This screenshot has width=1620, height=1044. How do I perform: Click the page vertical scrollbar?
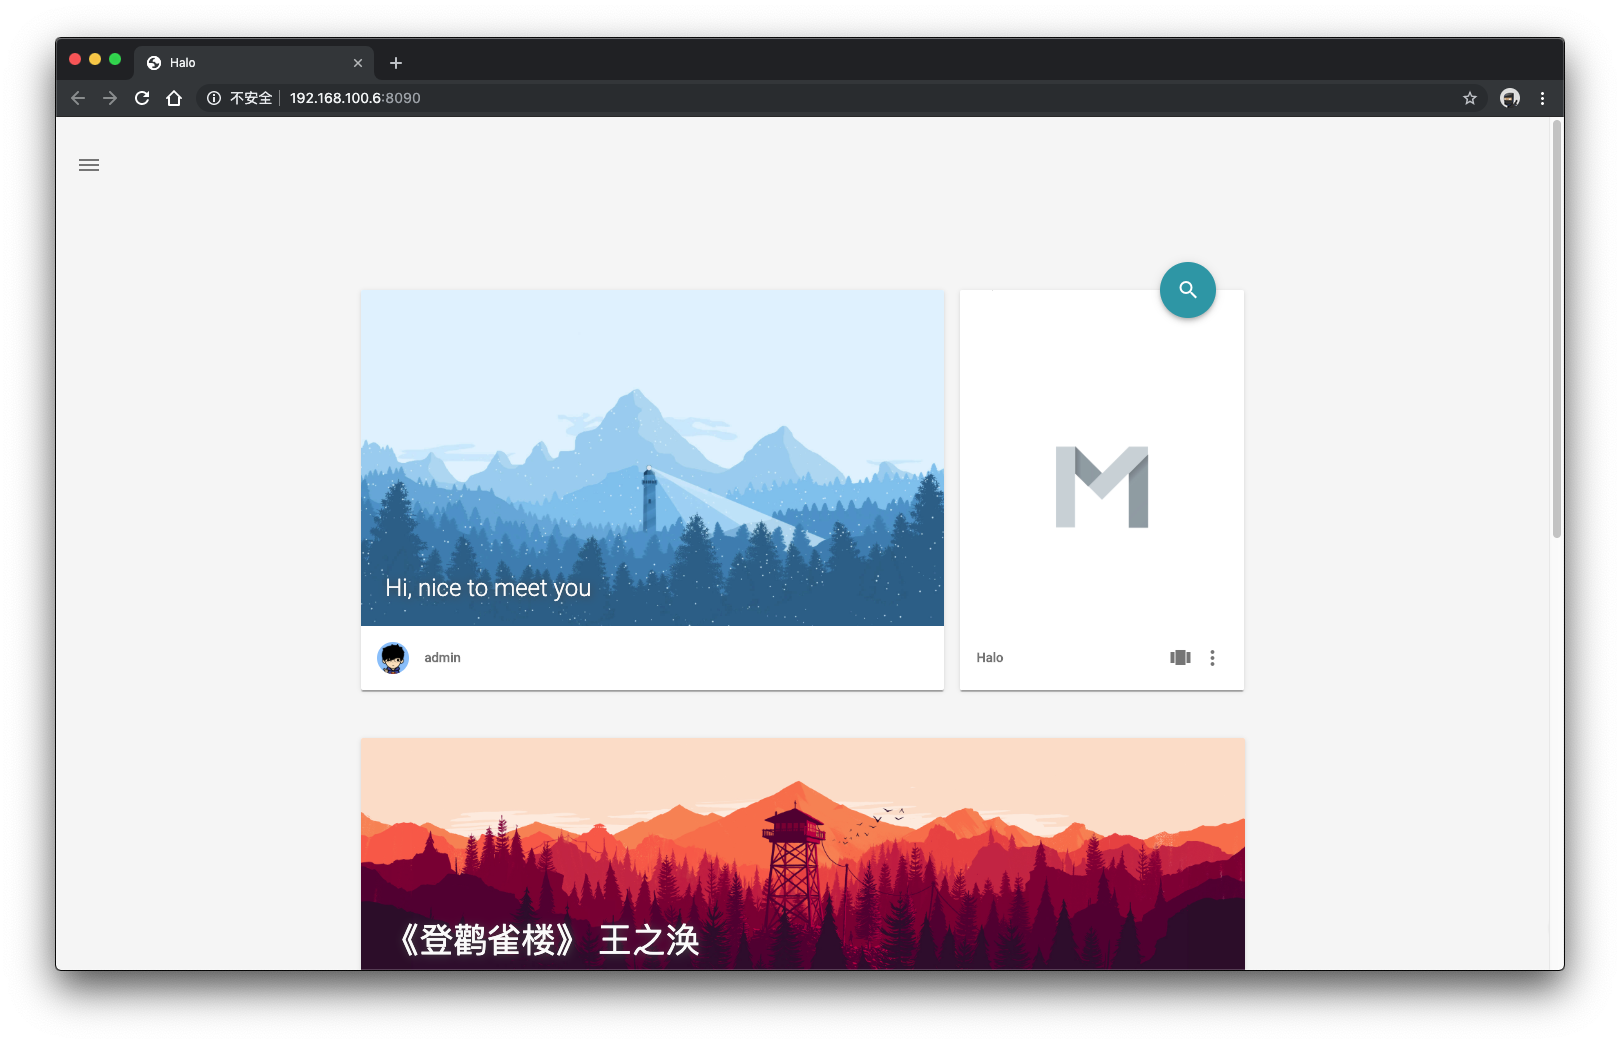(x=1557, y=330)
